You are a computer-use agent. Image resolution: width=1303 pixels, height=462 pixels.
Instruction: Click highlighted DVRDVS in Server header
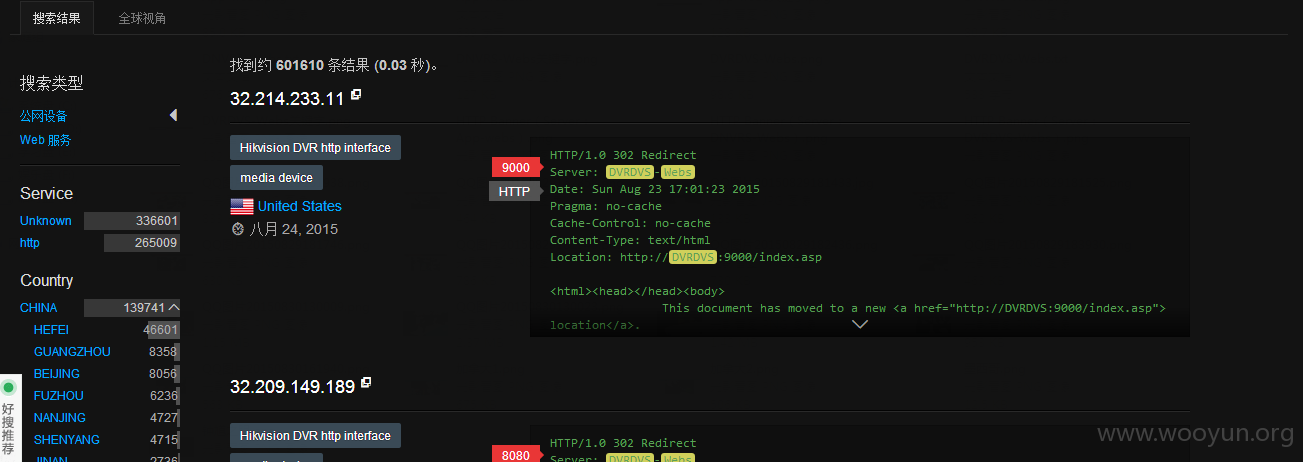(x=630, y=172)
